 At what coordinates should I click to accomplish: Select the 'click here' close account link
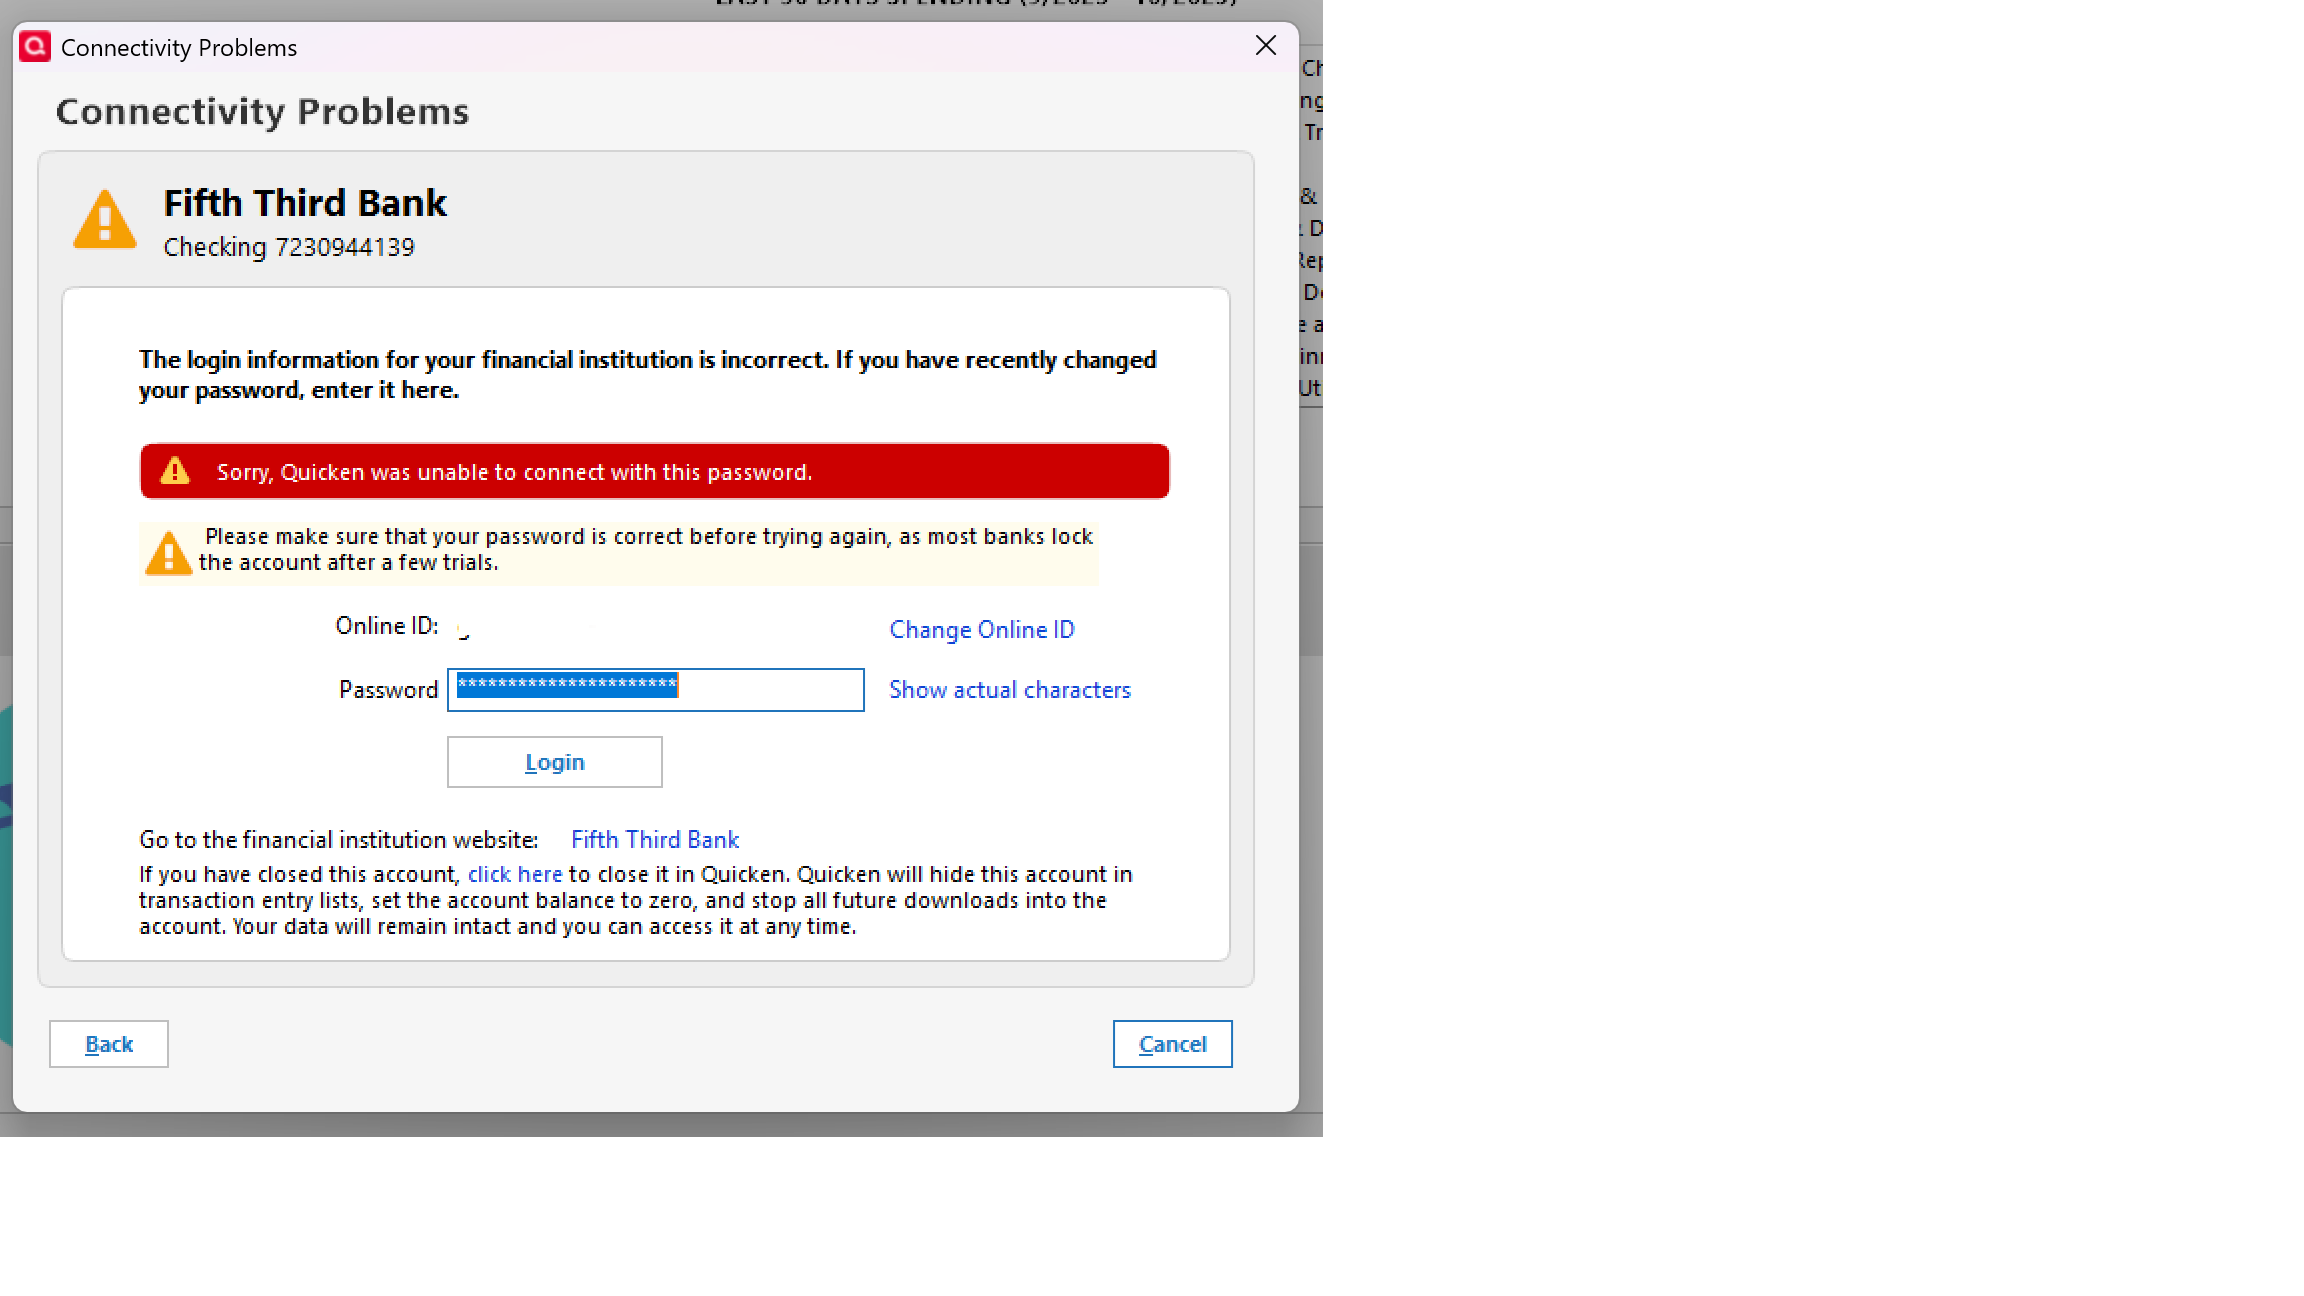[x=515, y=875]
